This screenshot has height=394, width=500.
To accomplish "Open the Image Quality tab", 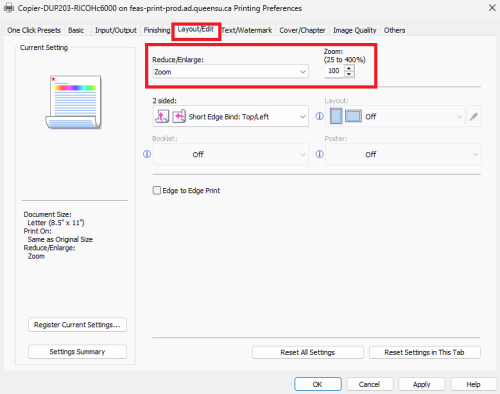I will click(355, 30).
